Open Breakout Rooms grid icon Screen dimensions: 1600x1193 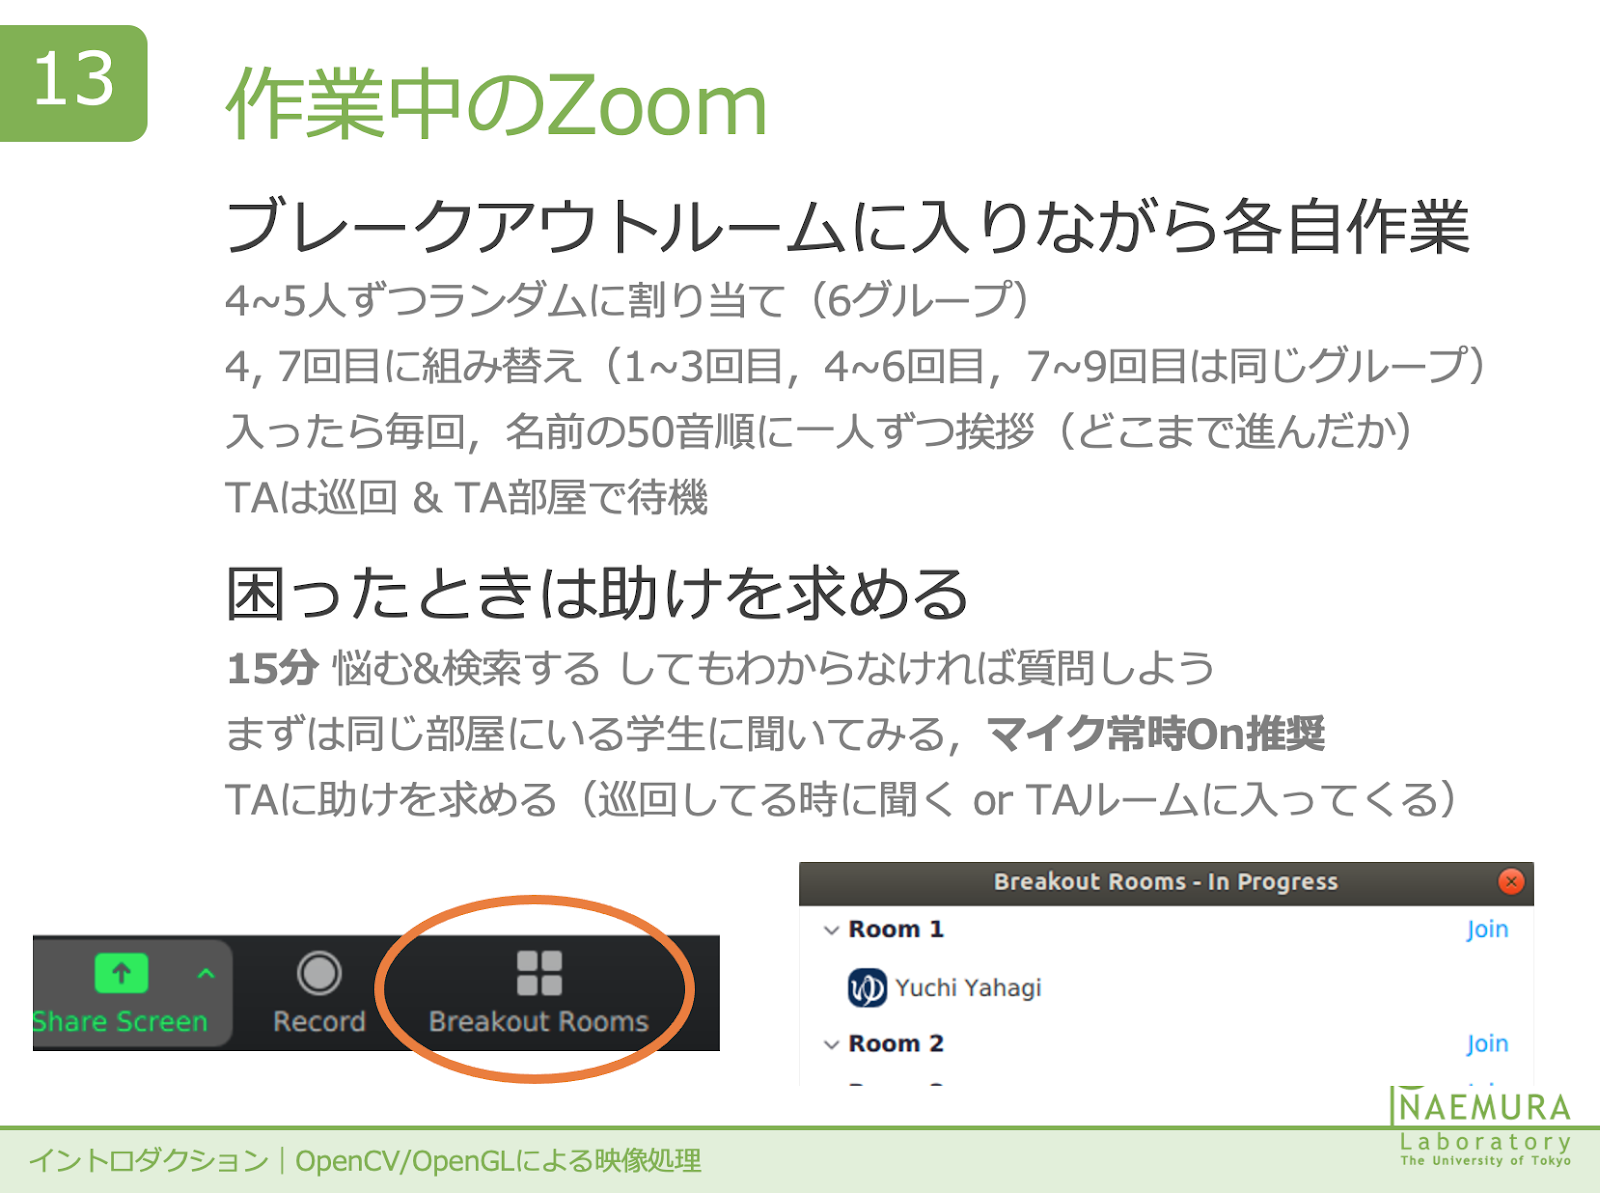[x=539, y=973]
